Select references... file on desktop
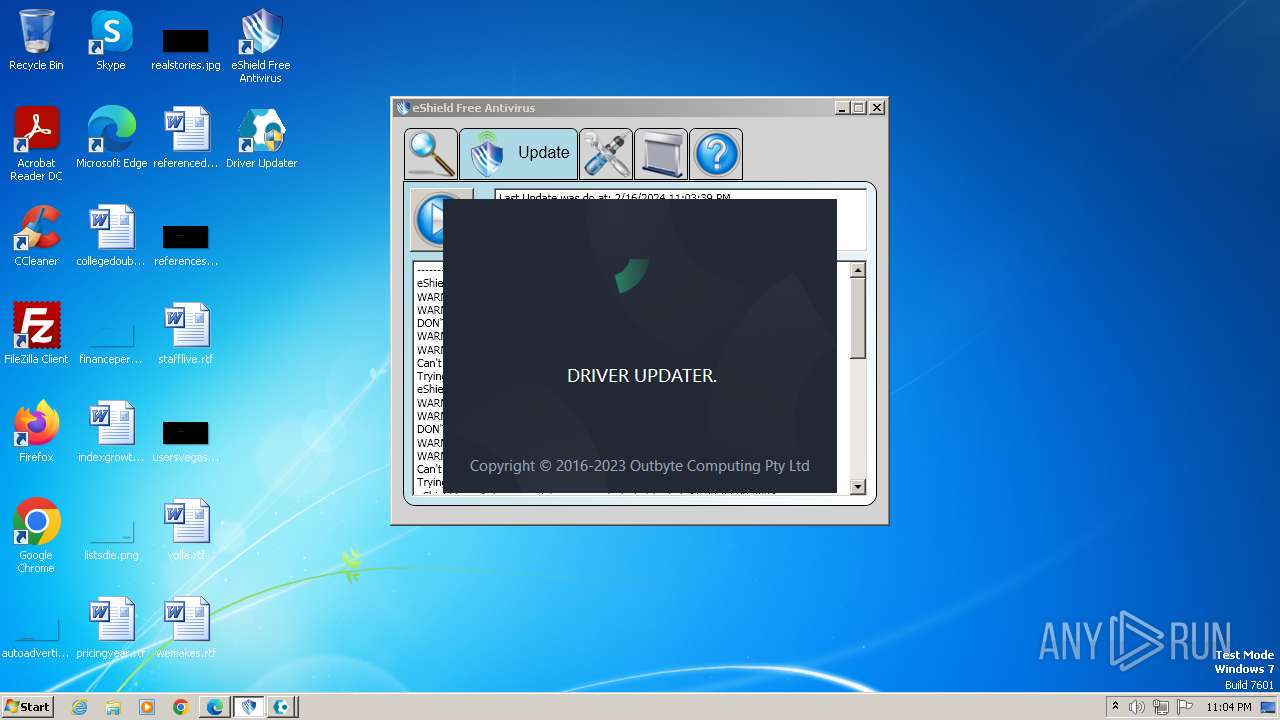 click(186, 246)
